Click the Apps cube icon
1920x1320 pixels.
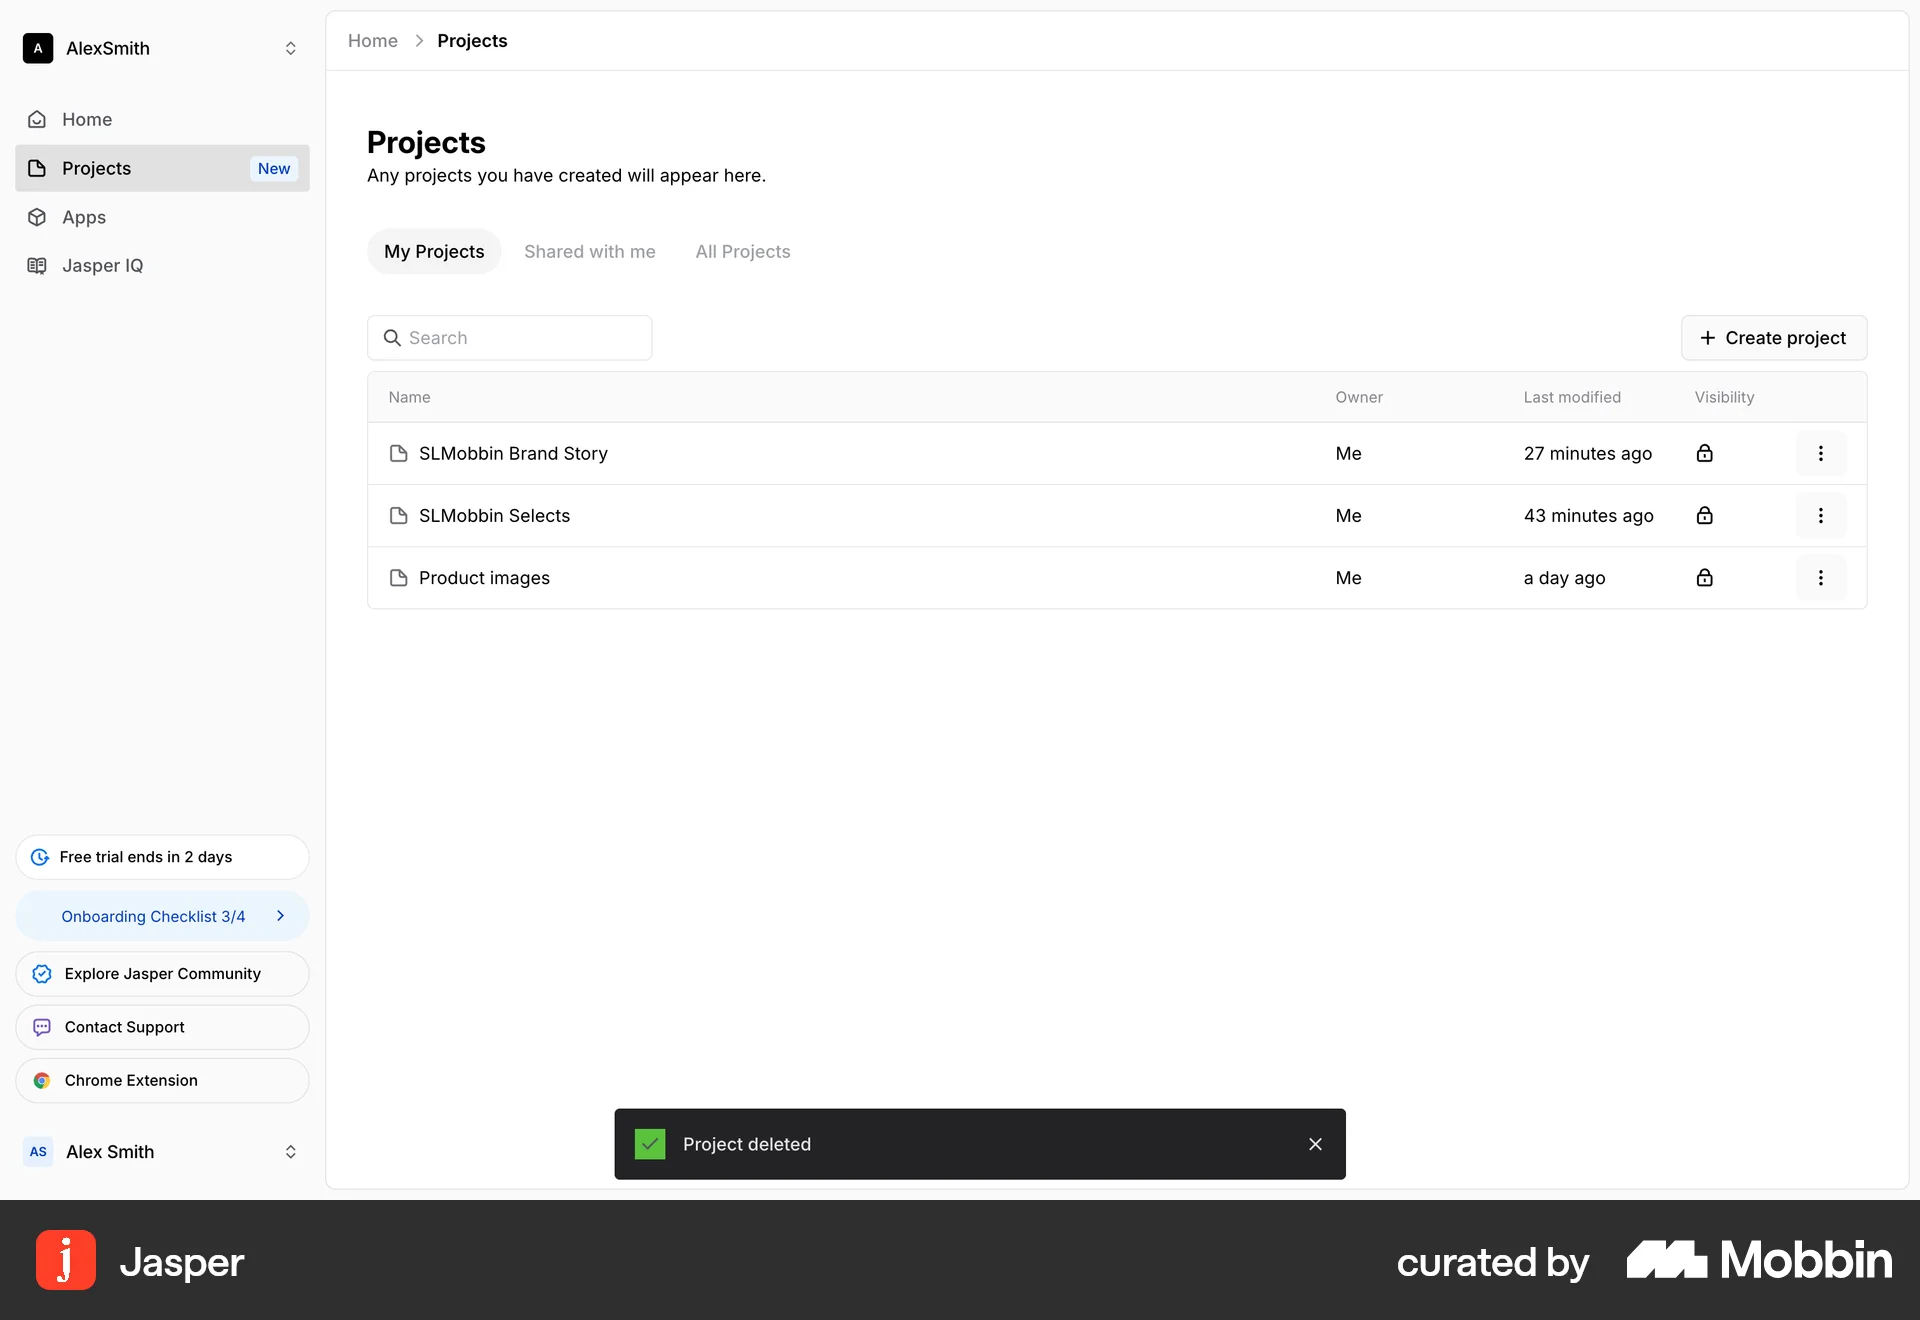(x=37, y=217)
